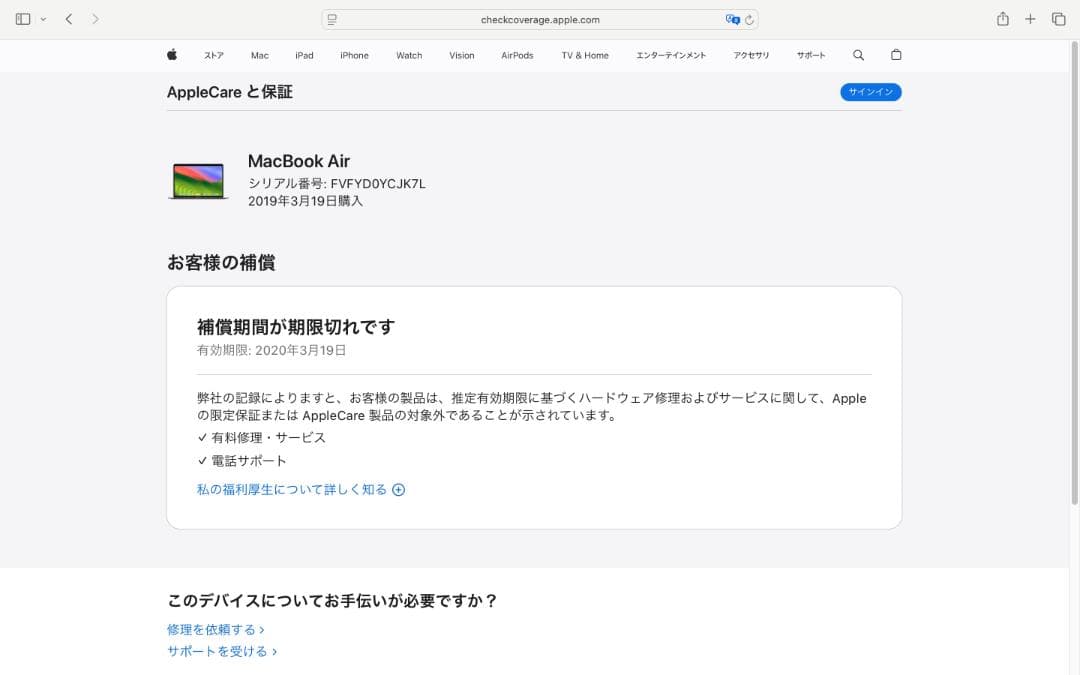The image size is (1080, 675).
Task: Open the アクセサリ menu item
Action: coord(751,55)
